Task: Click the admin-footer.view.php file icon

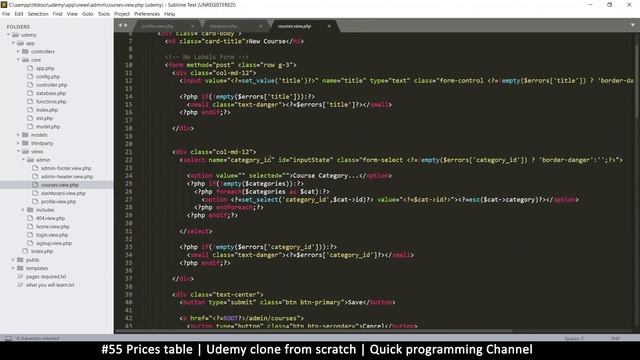Action: (x=35, y=168)
